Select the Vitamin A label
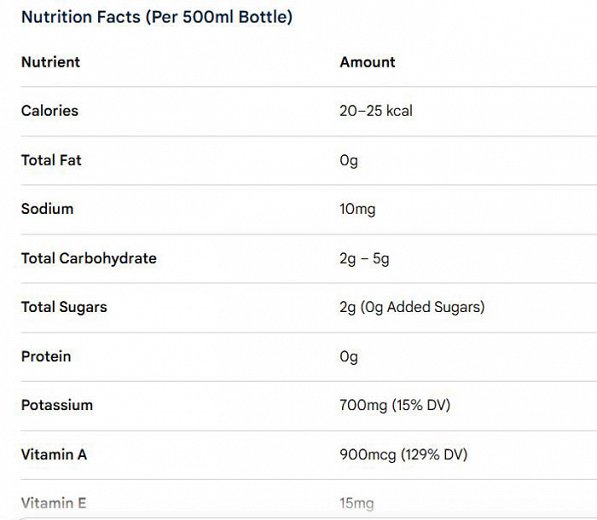The width and height of the screenshot is (597, 520). 54,455
